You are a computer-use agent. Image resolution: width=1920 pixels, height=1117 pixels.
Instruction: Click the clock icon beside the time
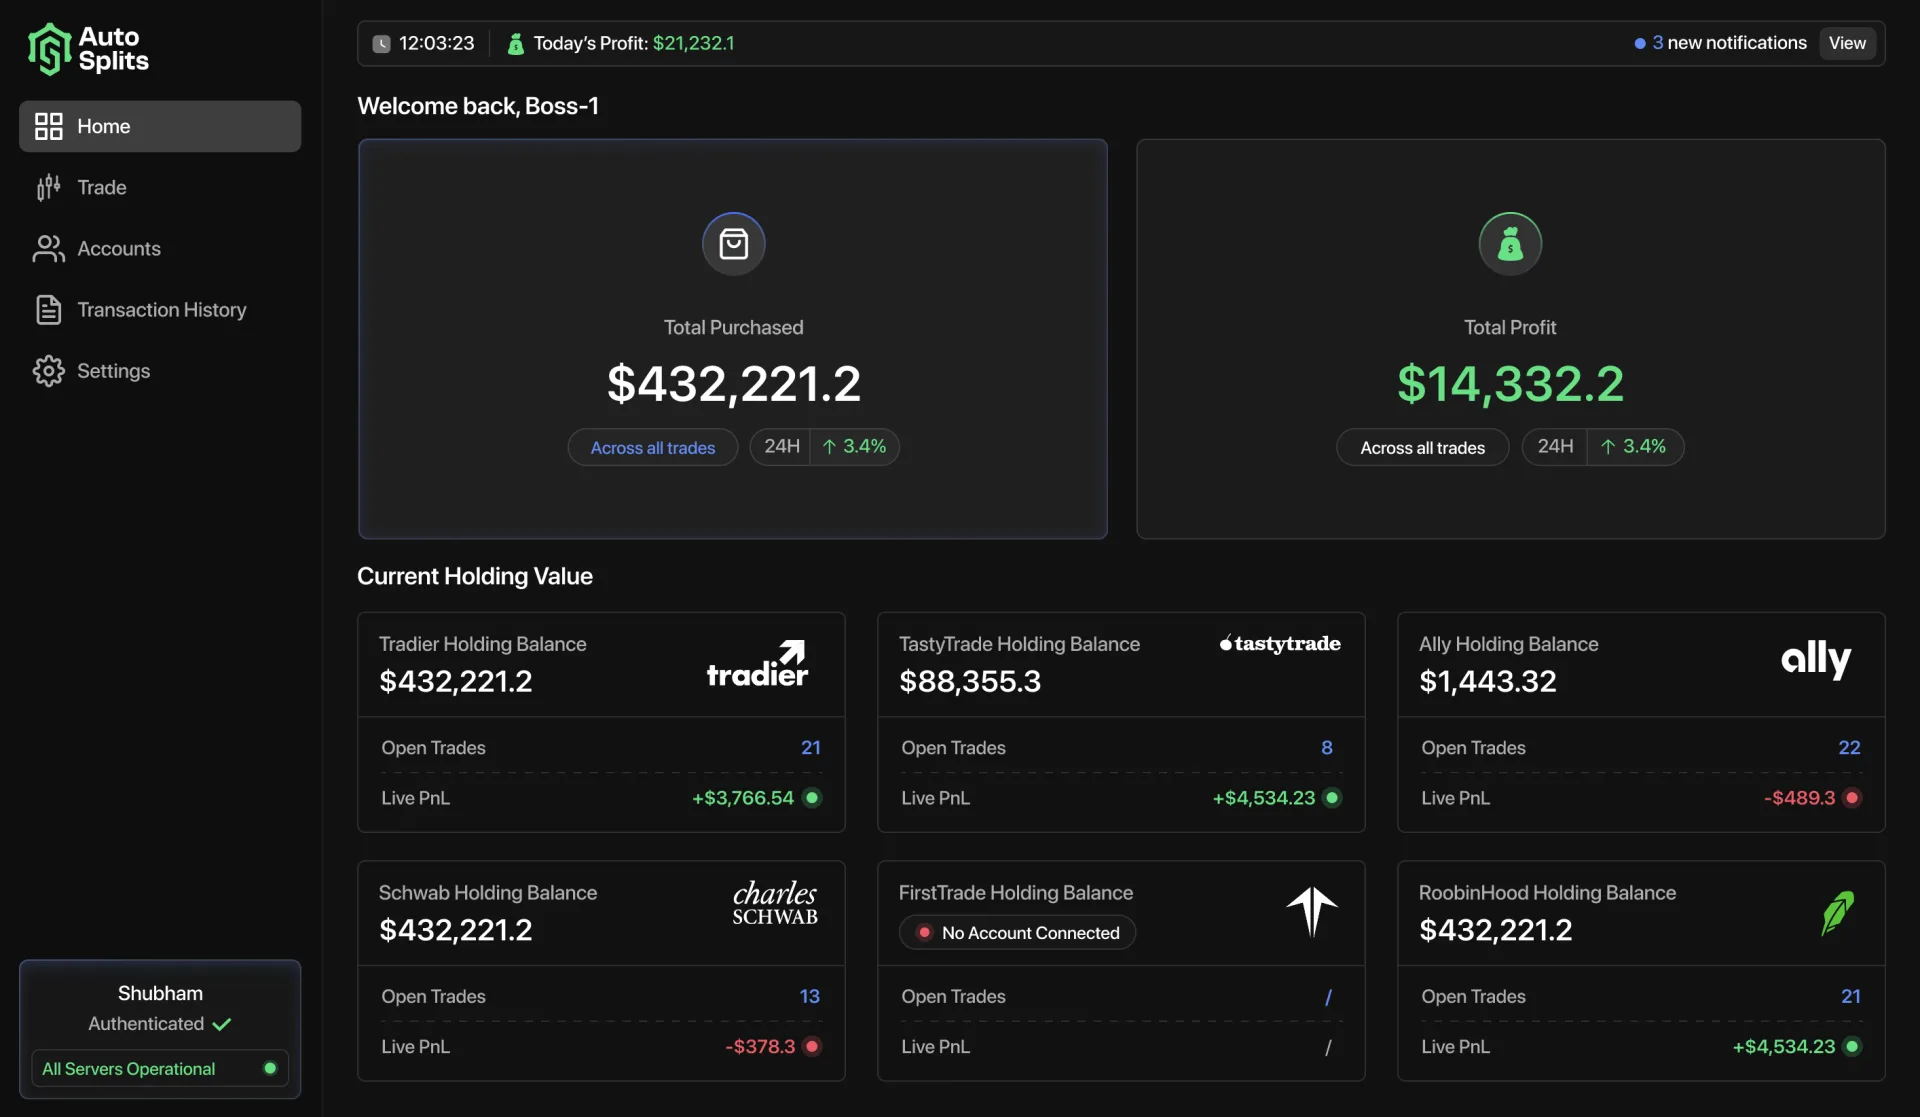click(x=381, y=44)
